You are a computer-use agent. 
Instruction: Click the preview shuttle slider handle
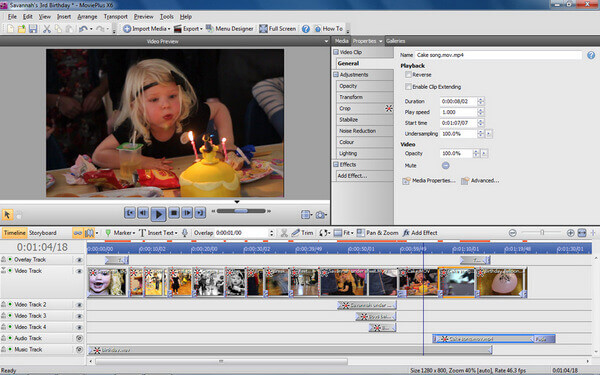pyautogui.click(x=241, y=211)
